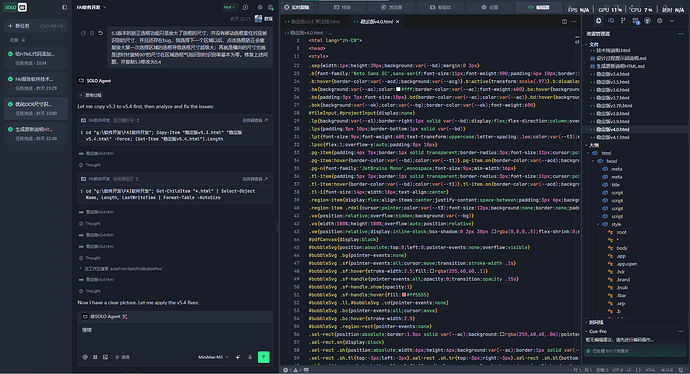Collapse the html node in the outline

[x=589, y=153]
